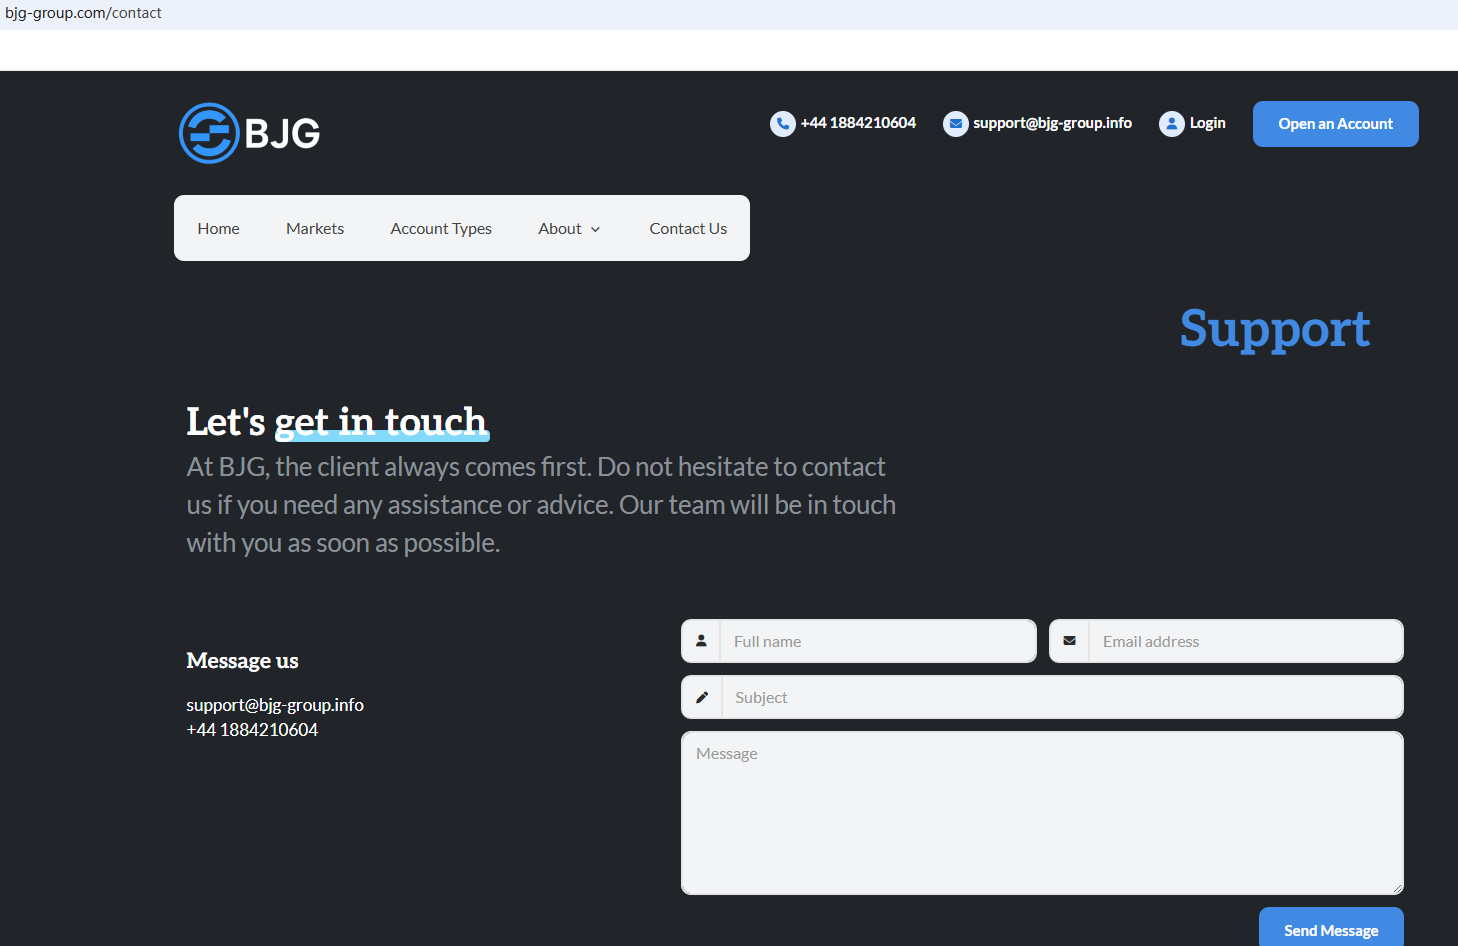The image size is (1458, 946).
Task: Click the BJG wordmark text
Action: click(283, 134)
